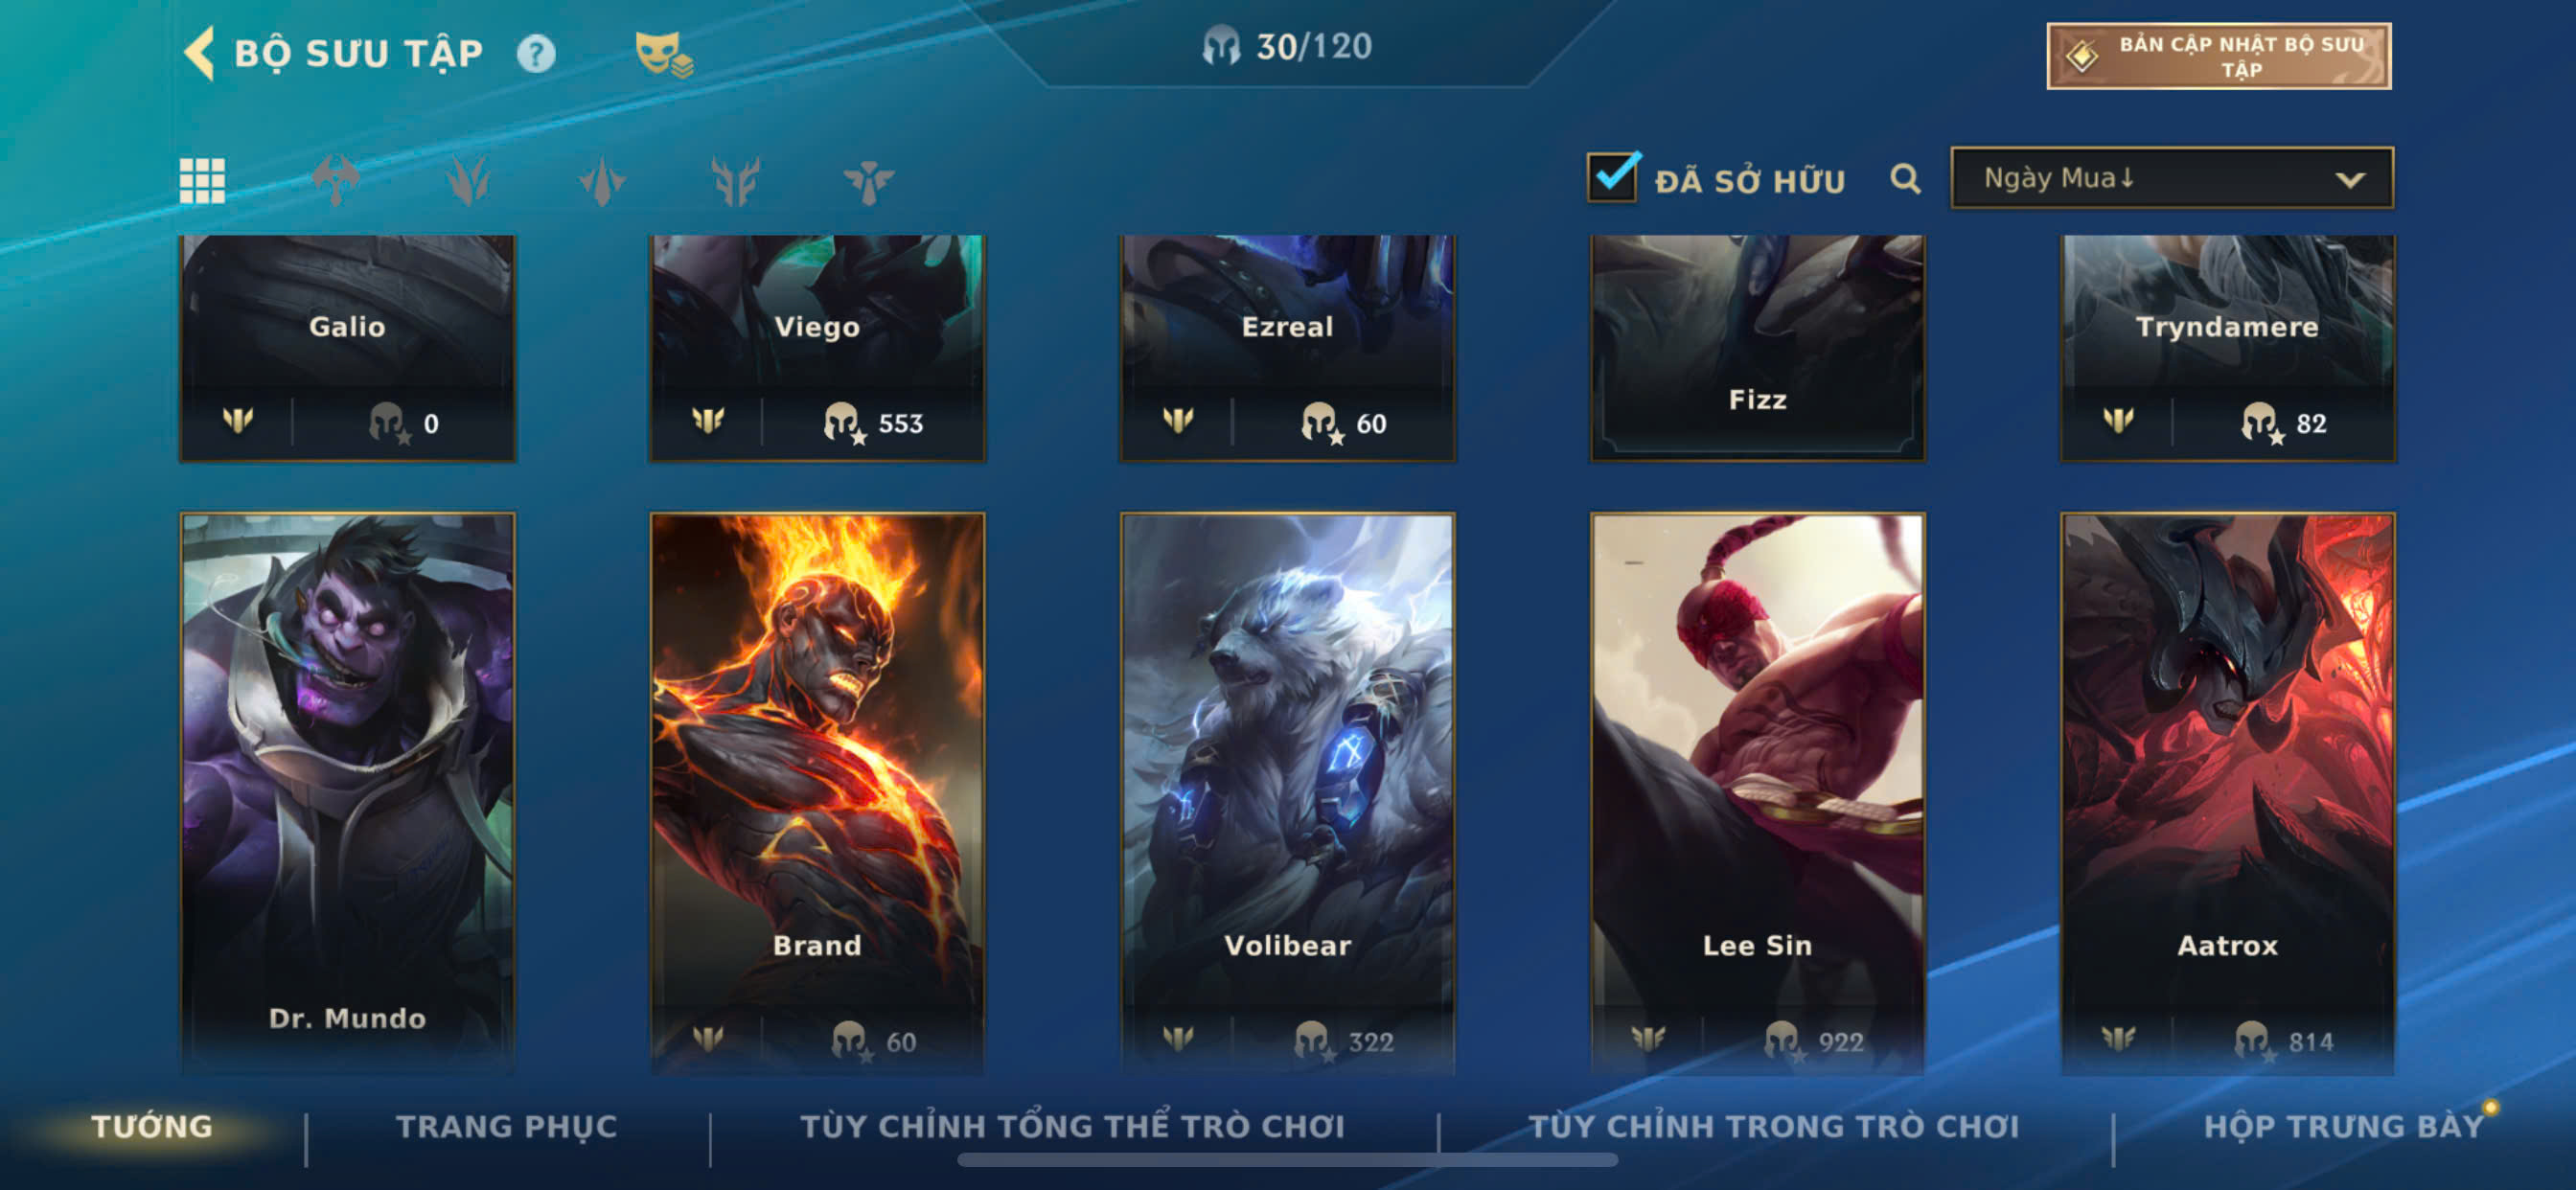The image size is (2576, 1190).
Task: Click the dropdown chevron beside Ngày Mua
Action: 2350,180
